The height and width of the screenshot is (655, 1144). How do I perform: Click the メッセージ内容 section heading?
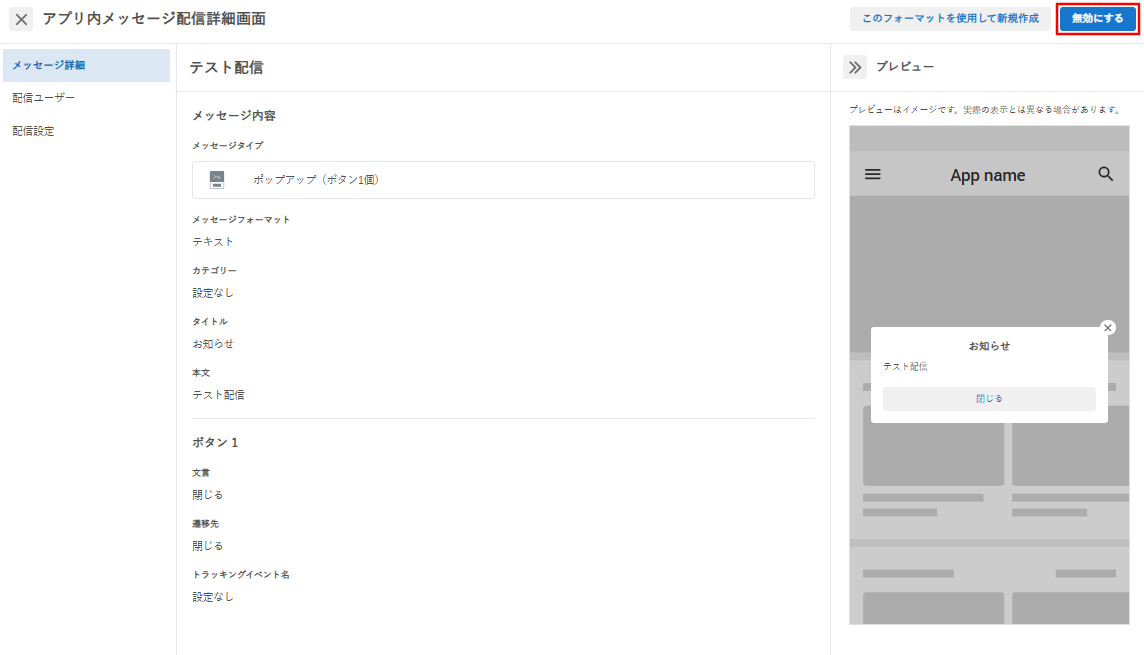pyautogui.click(x=233, y=115)
